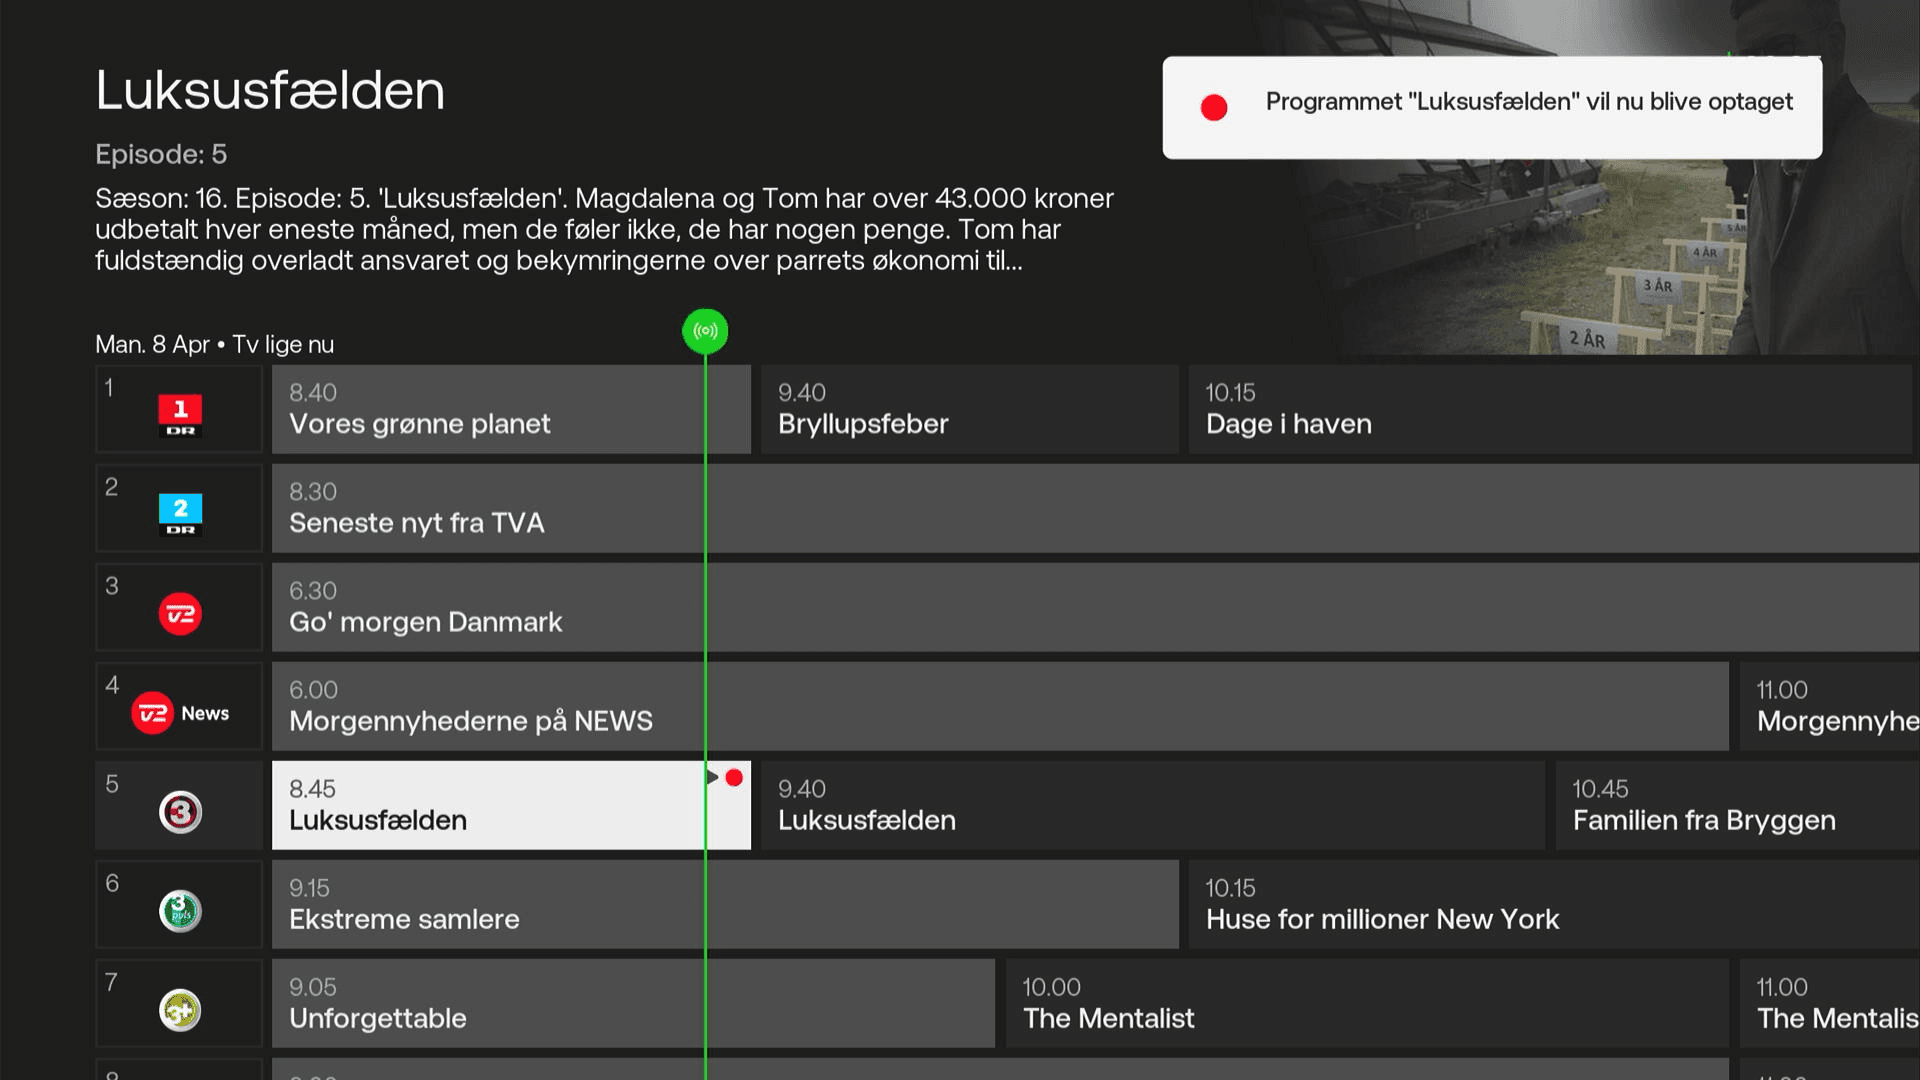Click the red recording dot on Luksusfælden
The width and height of the screenshot is (1920, 1080).
click(734, 777)
